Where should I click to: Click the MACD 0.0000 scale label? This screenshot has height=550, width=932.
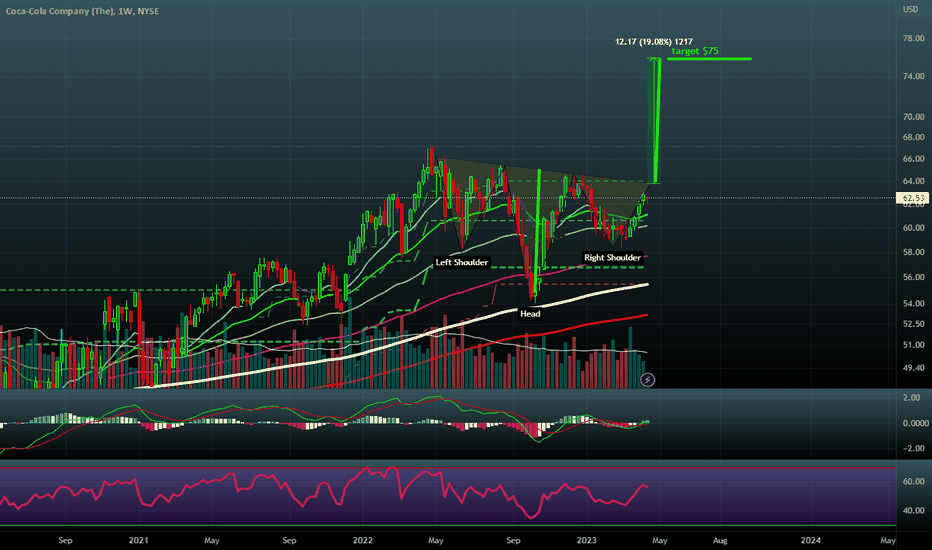[915, 423]
